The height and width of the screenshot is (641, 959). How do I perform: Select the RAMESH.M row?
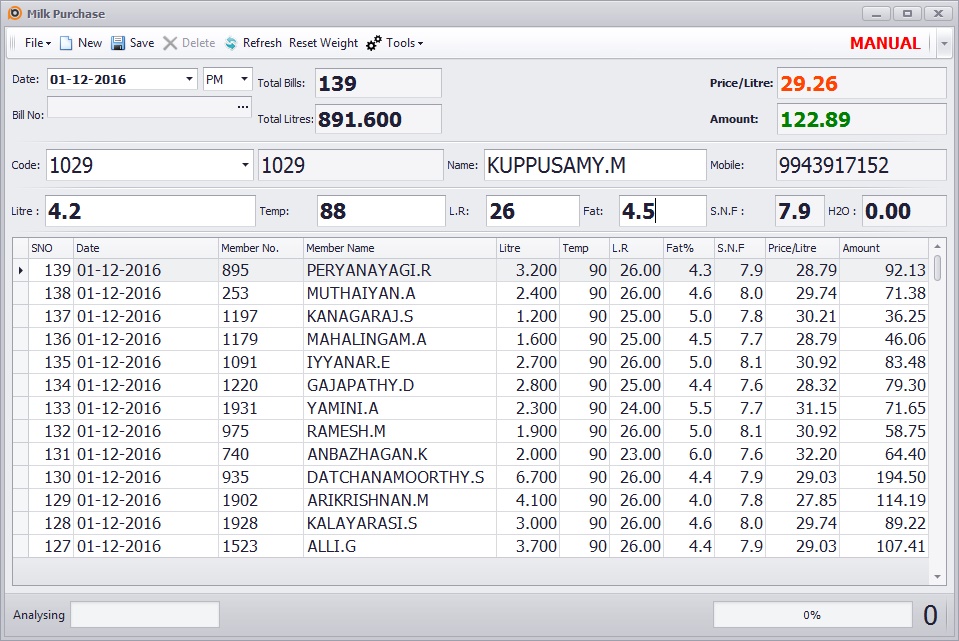click(x=470, y=431)
